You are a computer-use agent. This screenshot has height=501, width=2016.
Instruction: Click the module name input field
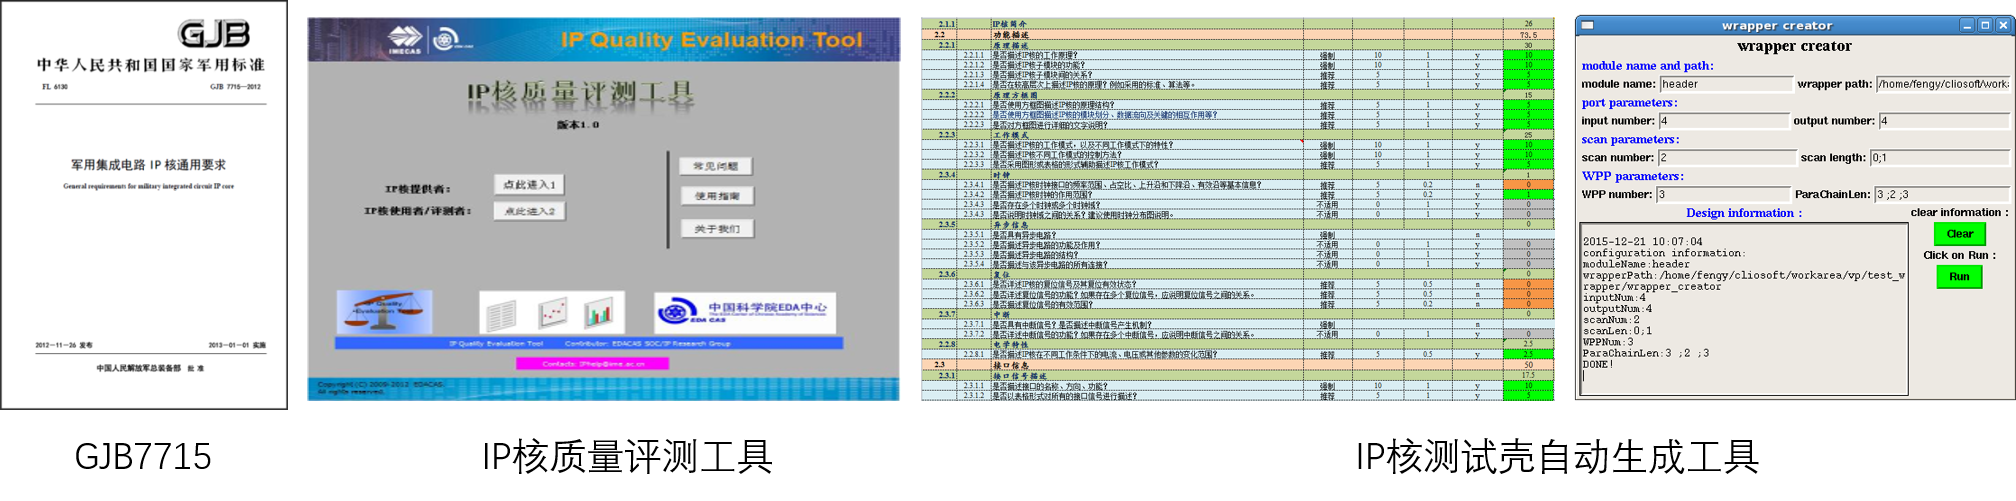click(1725, 84)
